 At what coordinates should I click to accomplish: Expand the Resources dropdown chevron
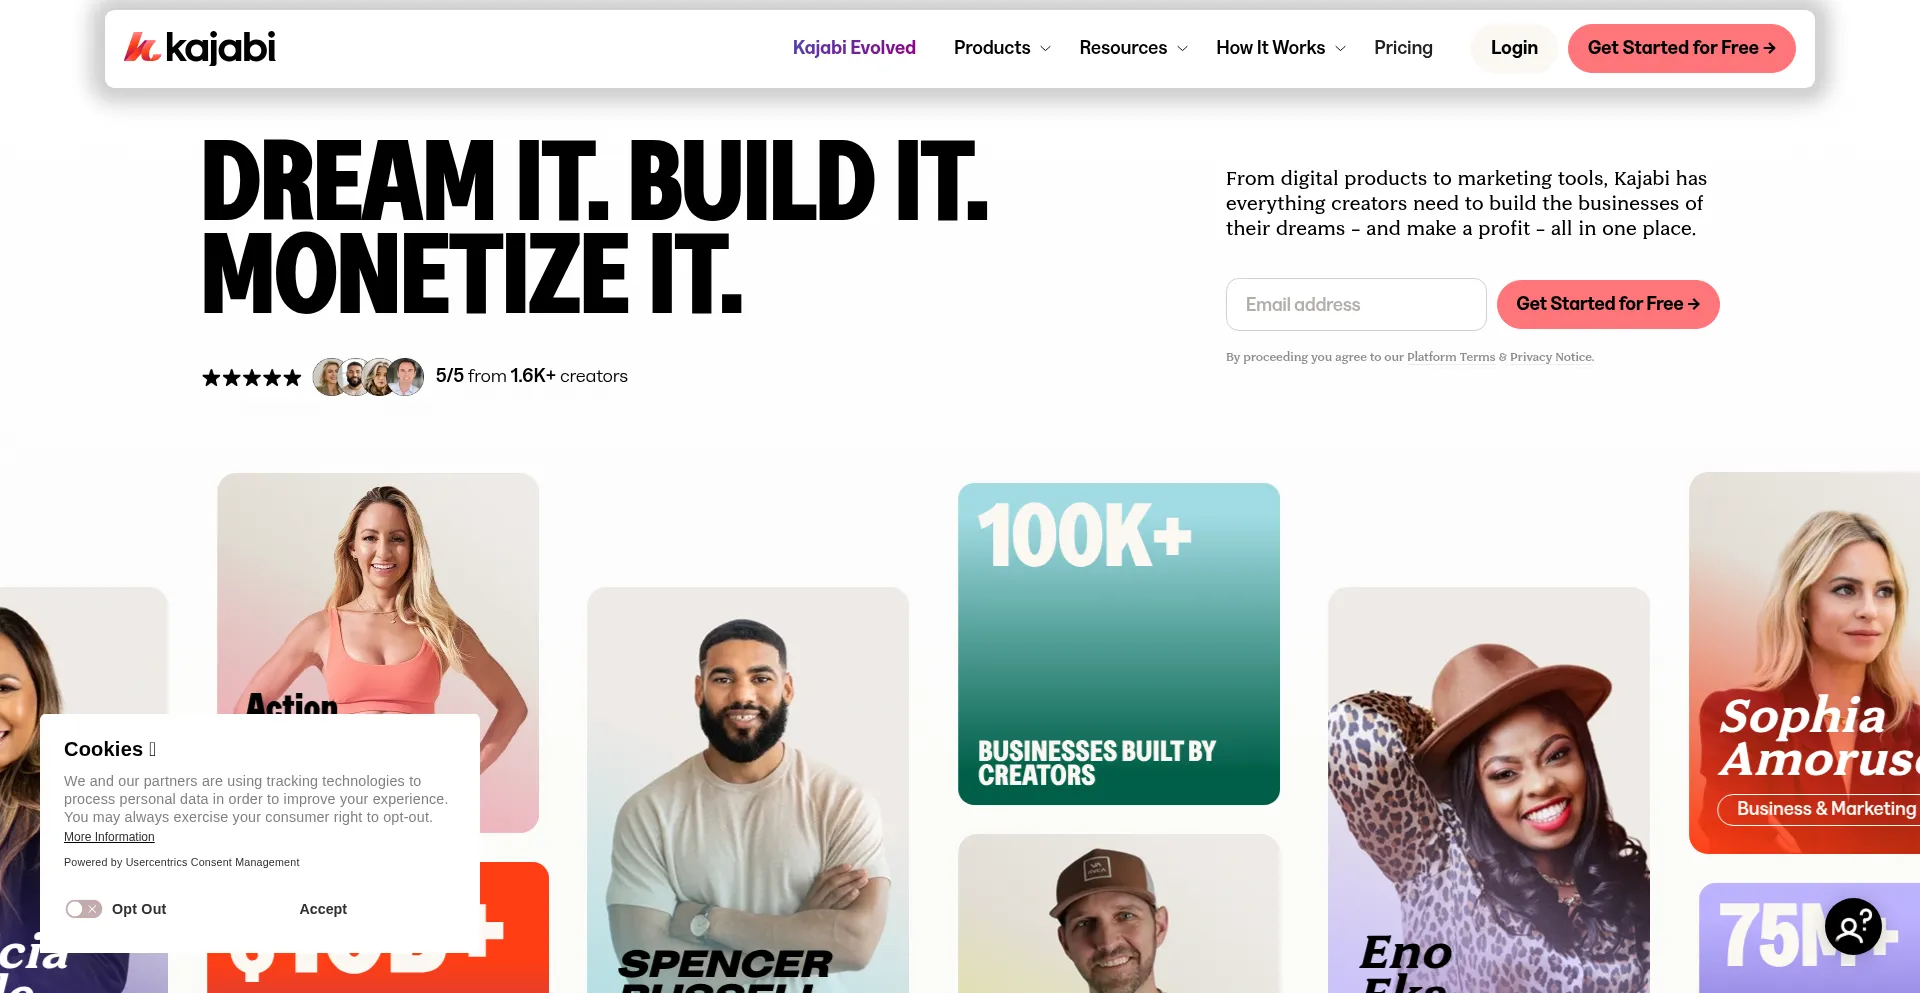[1183, 48]
